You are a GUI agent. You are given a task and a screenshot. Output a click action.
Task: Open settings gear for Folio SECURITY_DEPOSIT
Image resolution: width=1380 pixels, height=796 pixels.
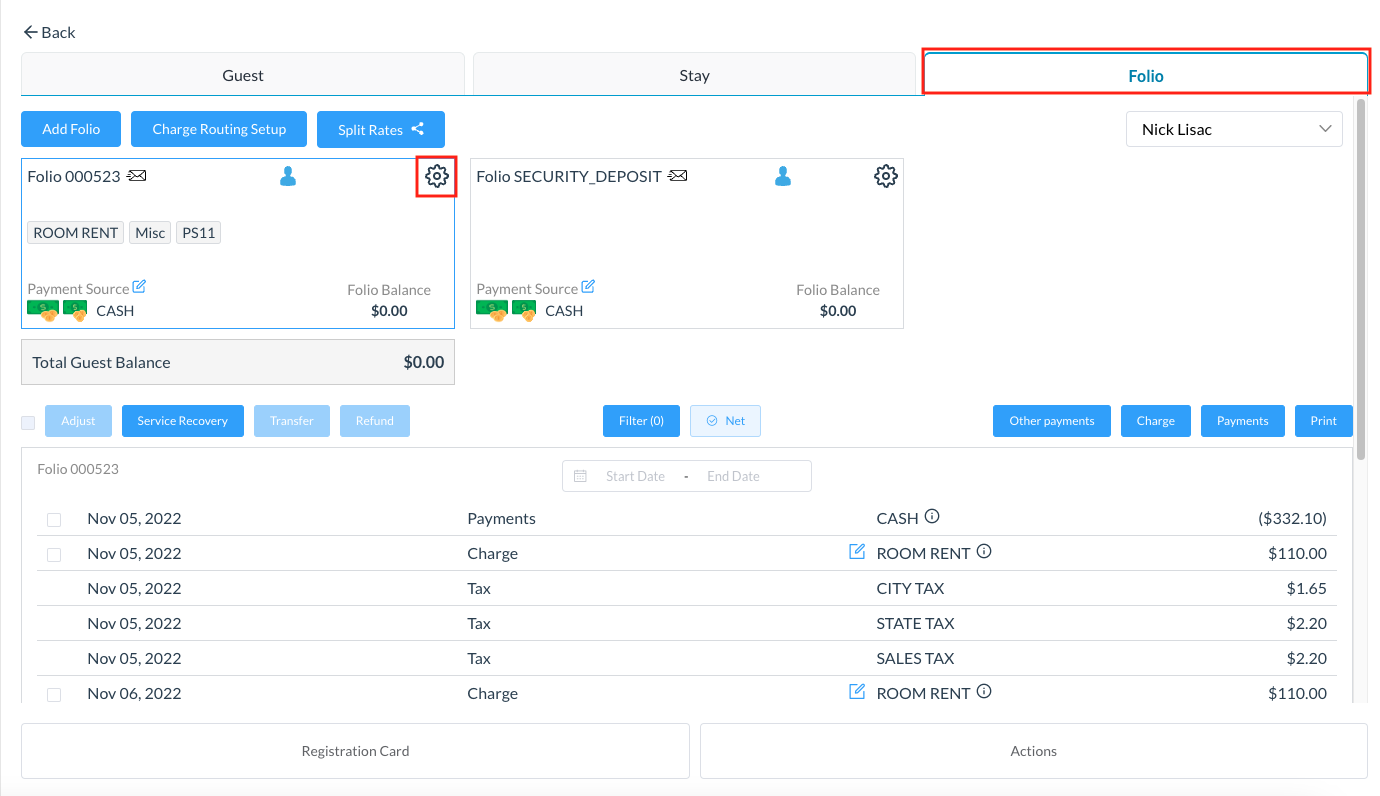[x=885, y=177]
